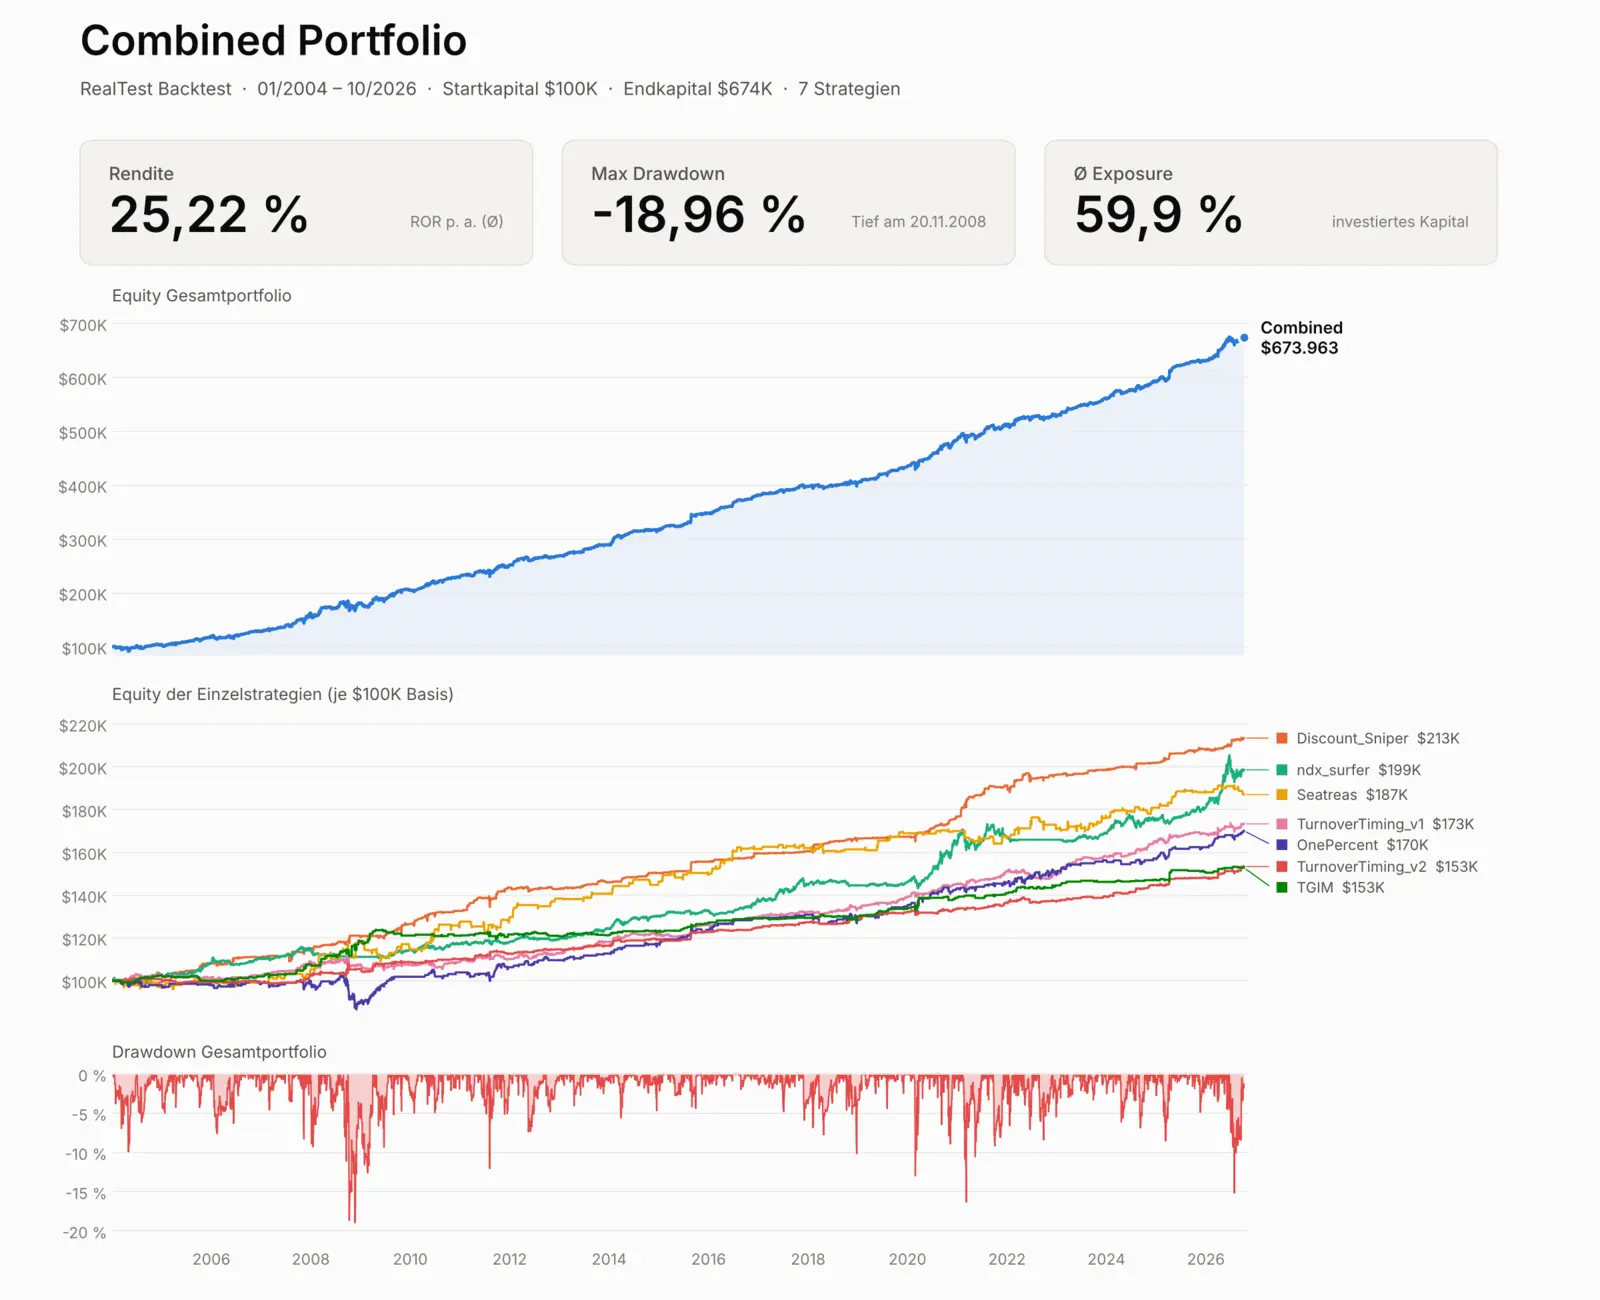Select the Seatreas $187K legend label
This screenshot has height=1300, width=1600.
point(1352,795)
